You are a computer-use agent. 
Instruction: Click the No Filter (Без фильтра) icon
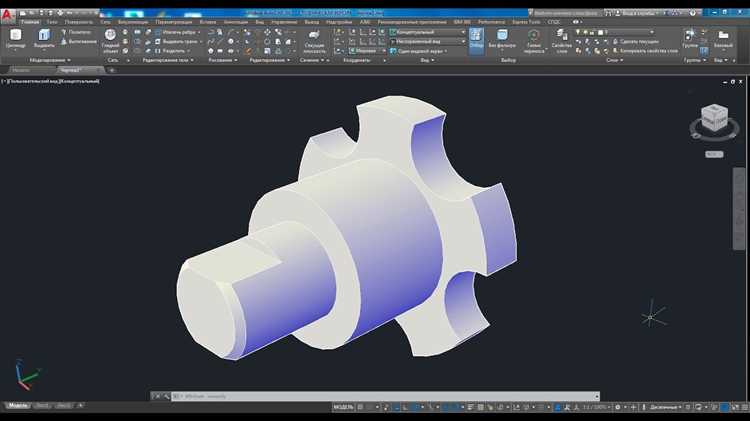click(x=502, y=39)
